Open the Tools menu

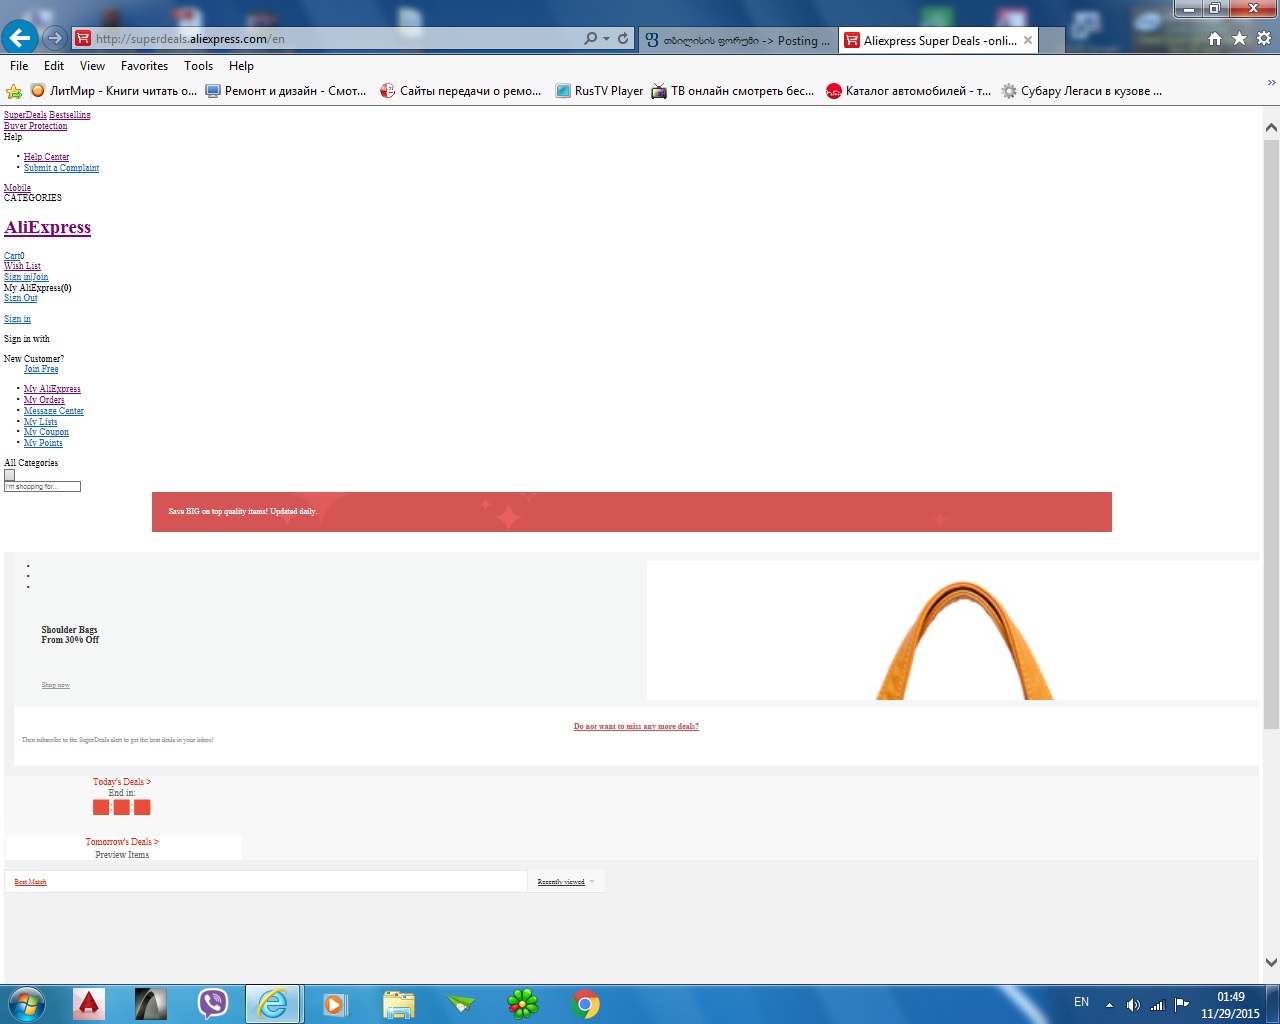(198, 66)
